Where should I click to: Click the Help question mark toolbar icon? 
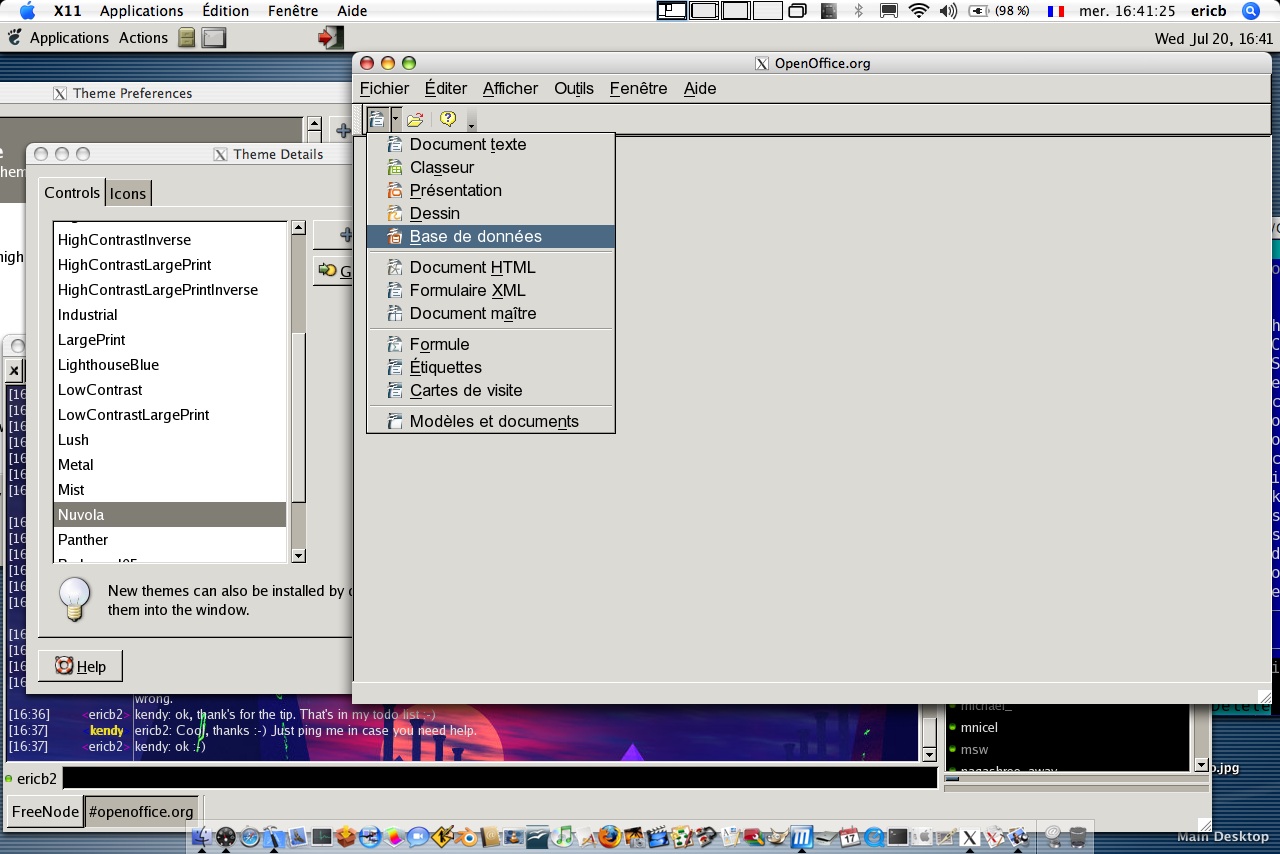[447, 119]
